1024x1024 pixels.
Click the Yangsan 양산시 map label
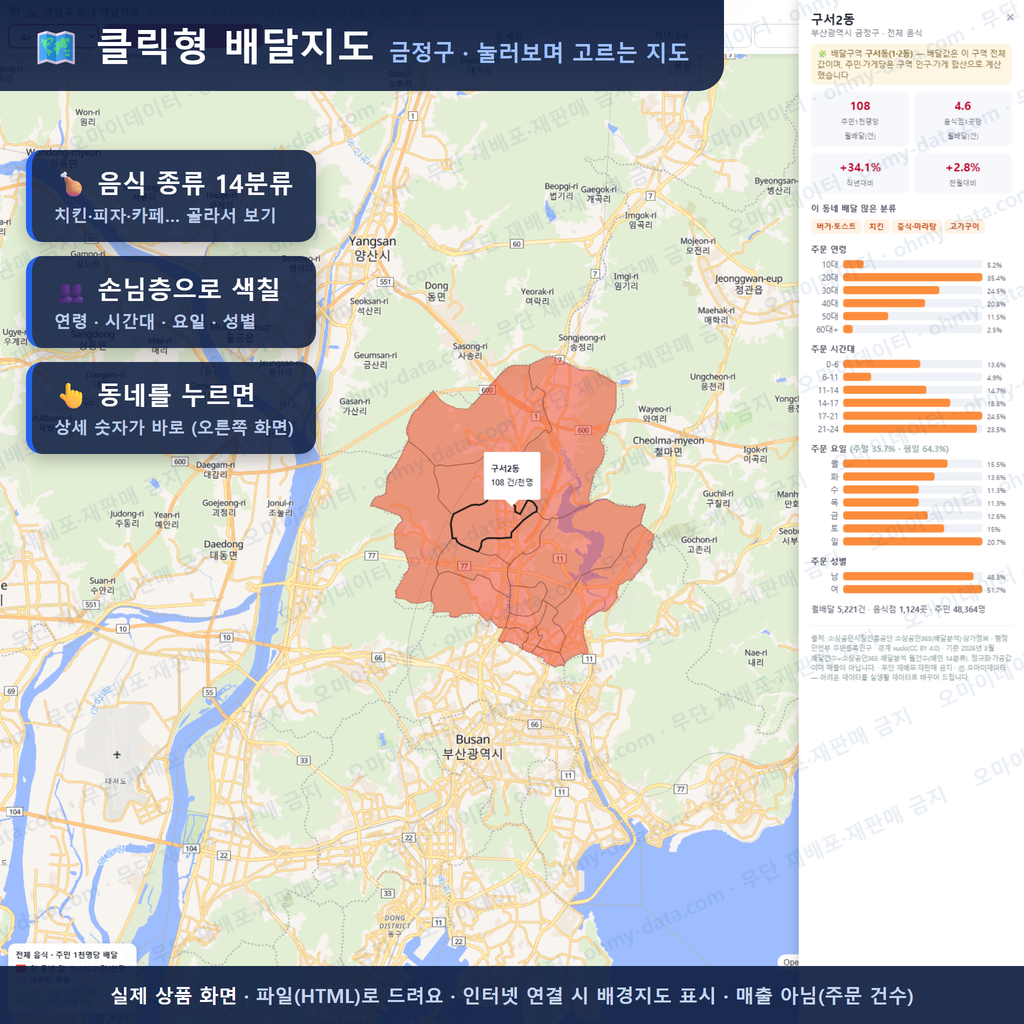[x=372, y=248]
